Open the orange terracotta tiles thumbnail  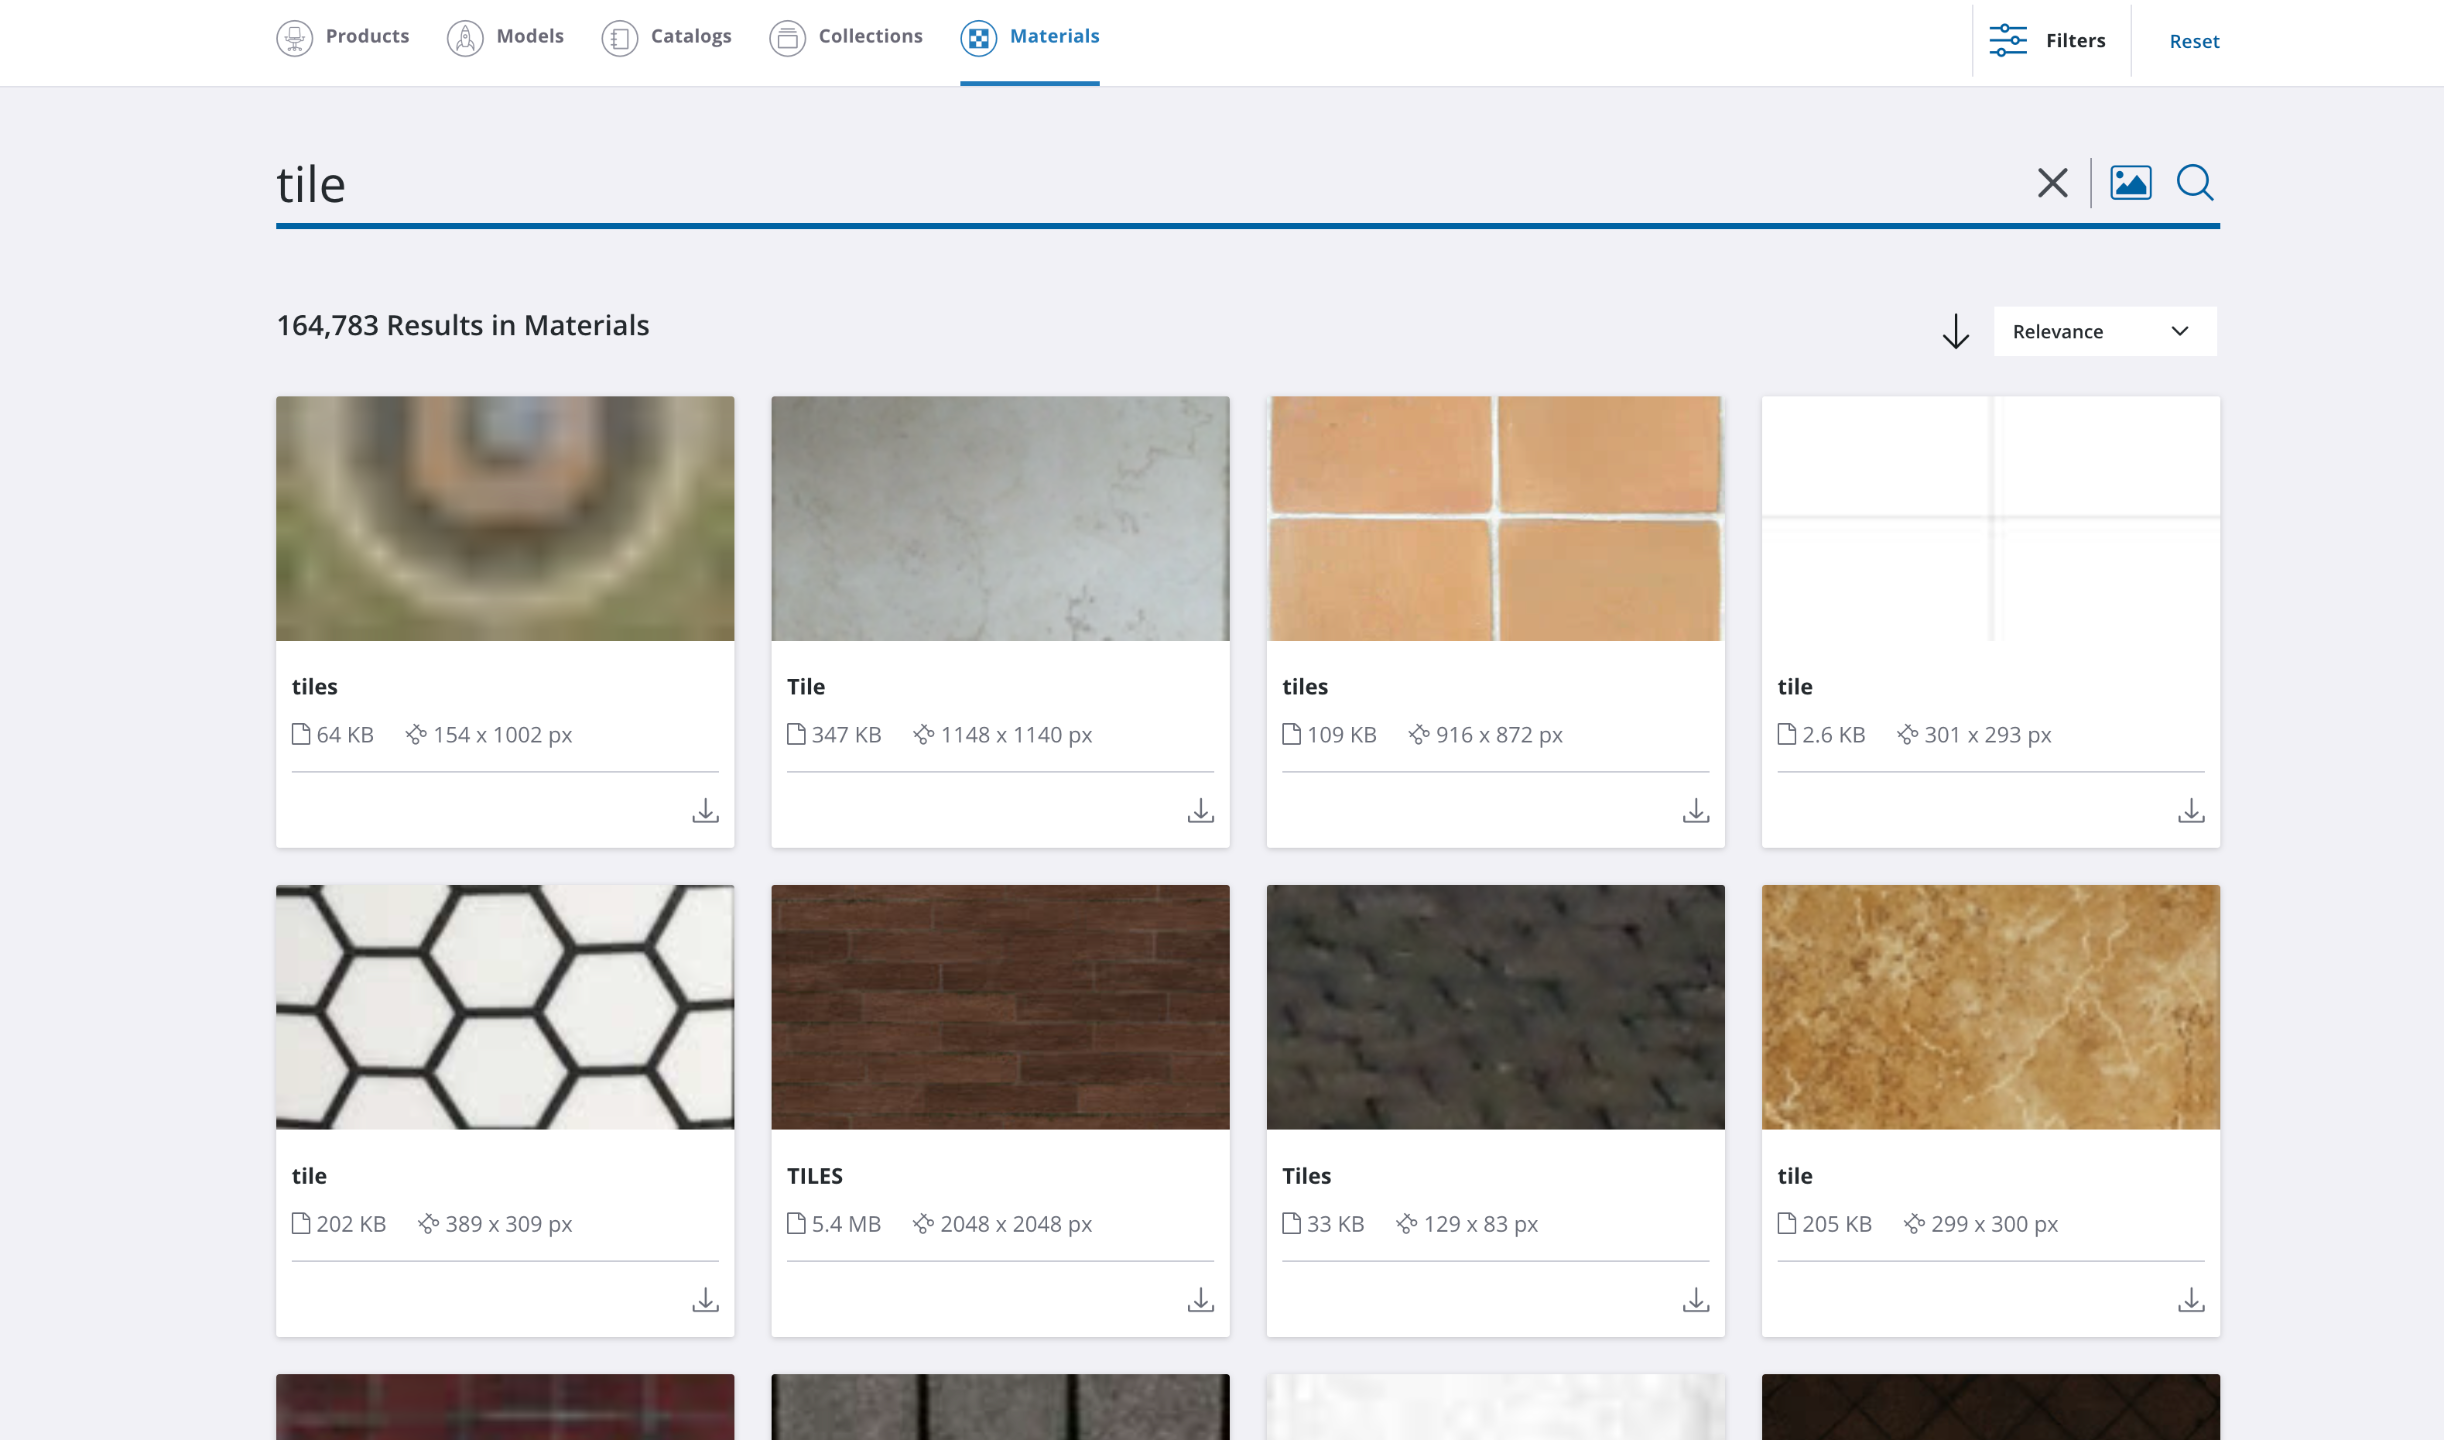1495,518
